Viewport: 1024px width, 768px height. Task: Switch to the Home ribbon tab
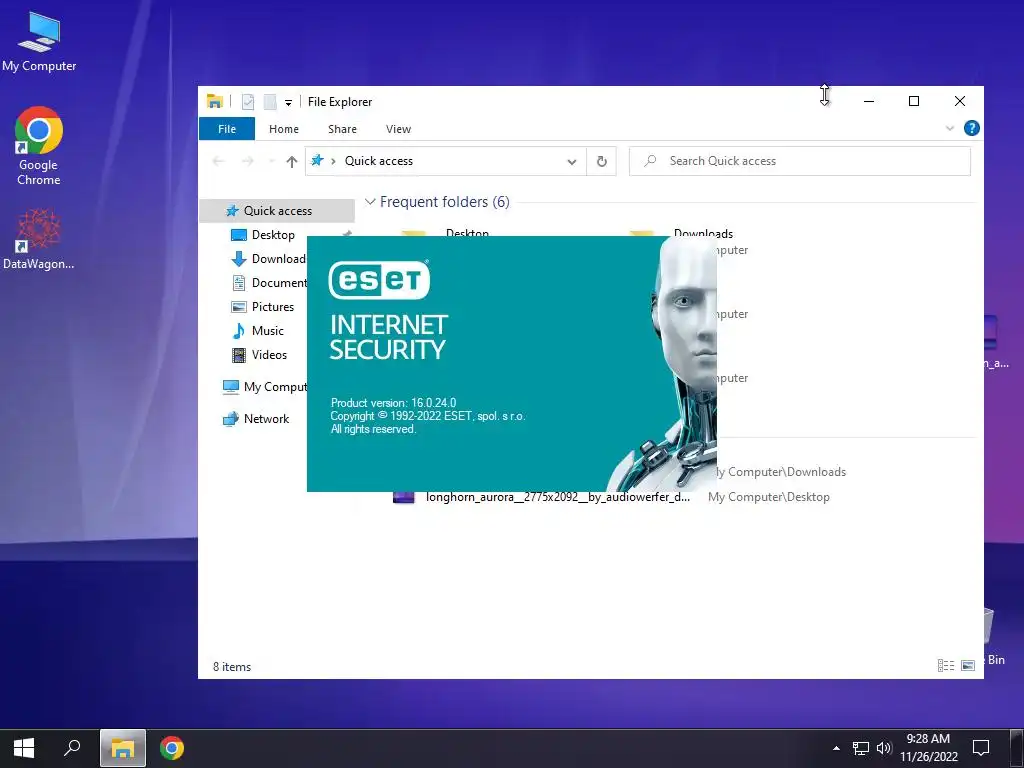(283, 129)
